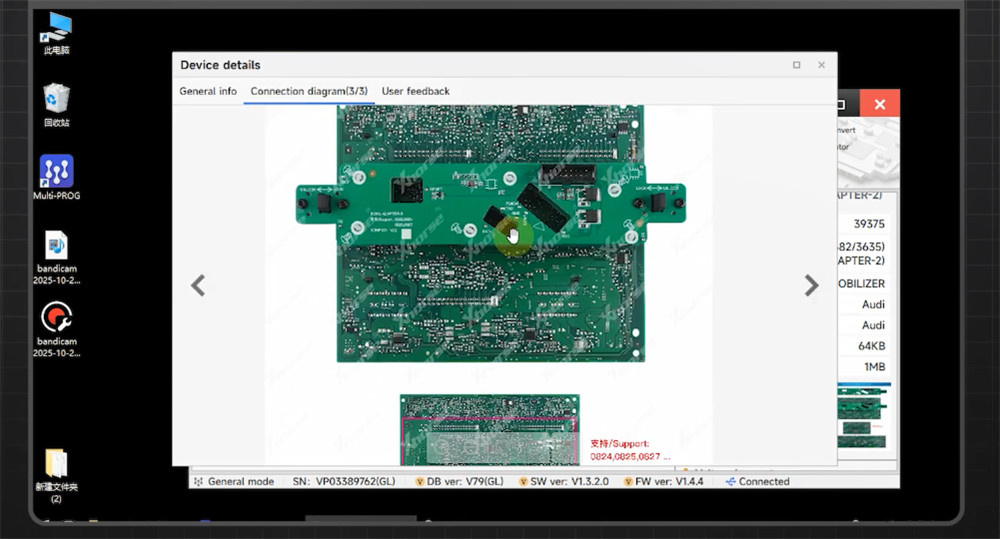Image resolution: width=1000 pixels, height=539 pixels.
Task: Open the General info tab
Action: click(x=208, y=91)
